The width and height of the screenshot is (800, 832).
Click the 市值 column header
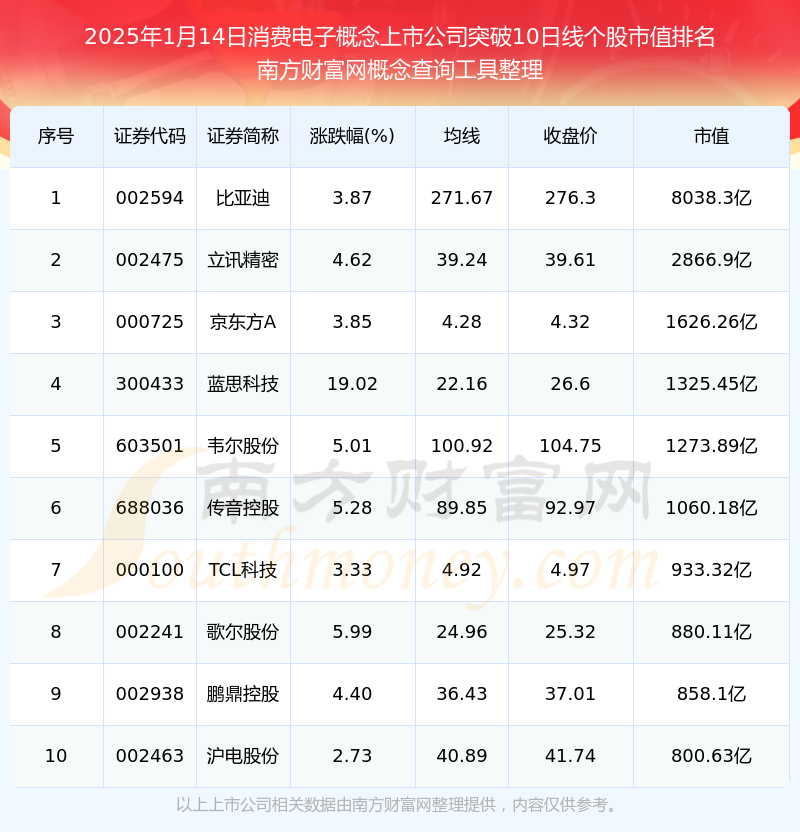(711, 136)
